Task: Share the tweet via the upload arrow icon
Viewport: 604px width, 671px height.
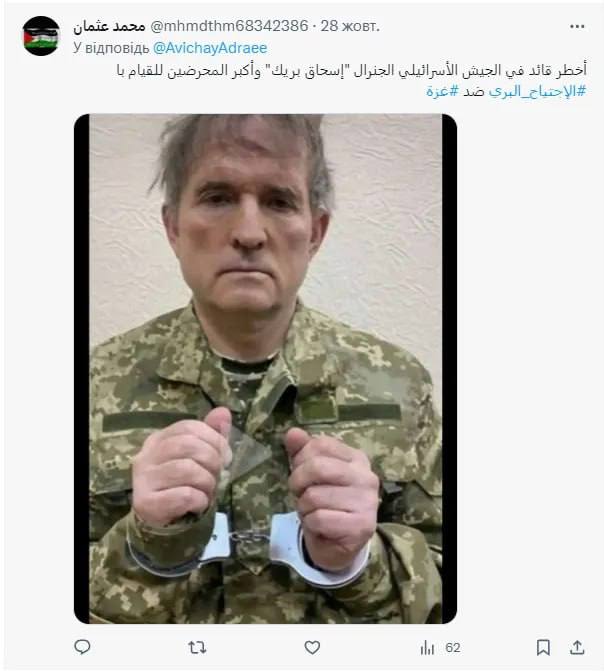Action: [577, 647]
